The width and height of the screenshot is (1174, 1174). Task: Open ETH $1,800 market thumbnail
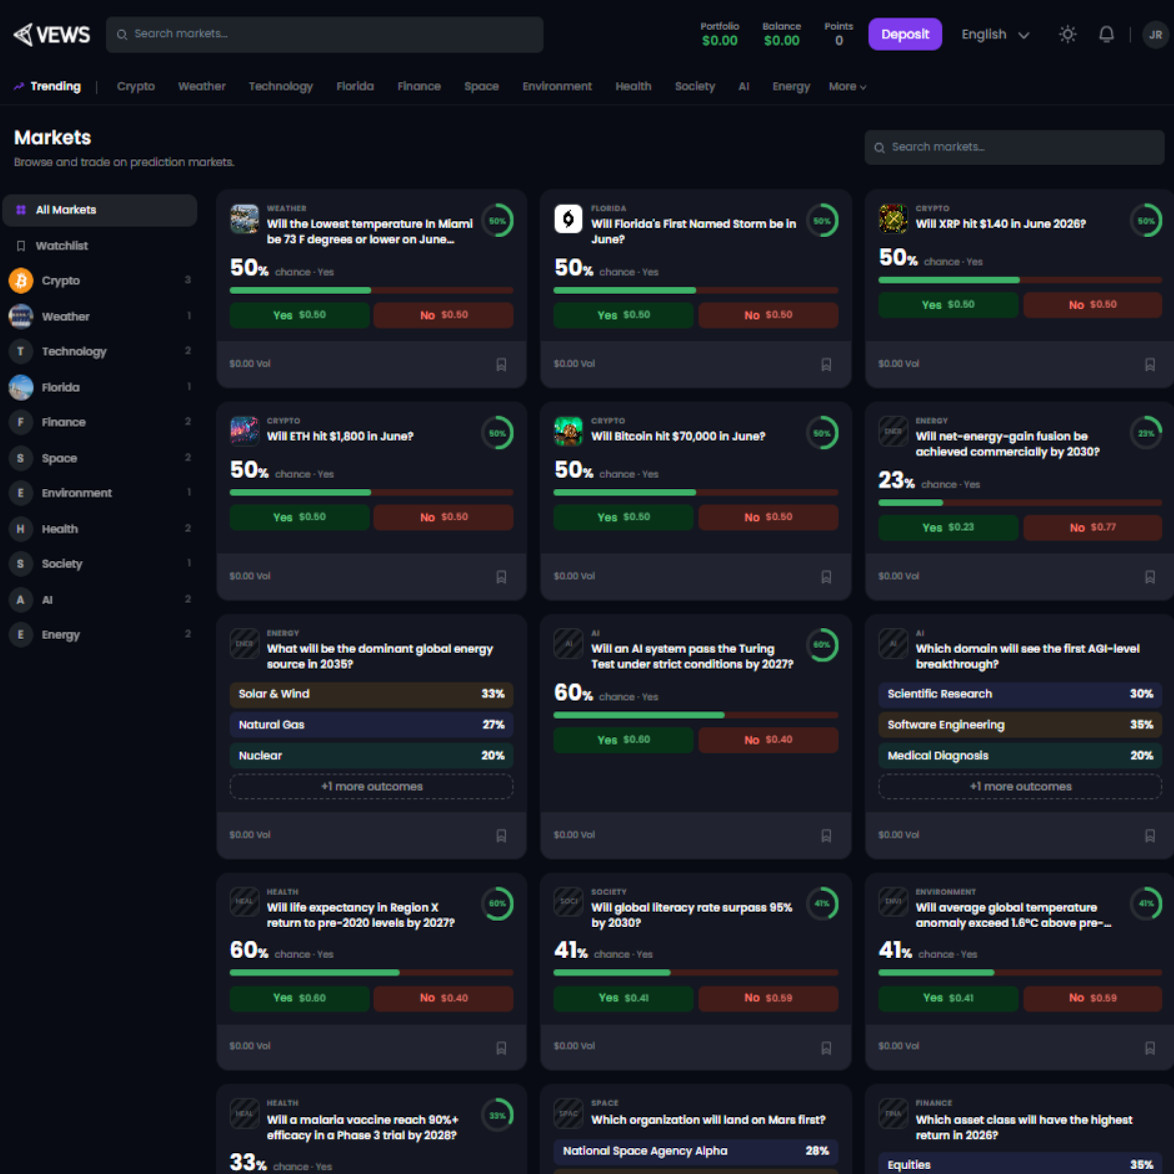[x=244, y=431]
